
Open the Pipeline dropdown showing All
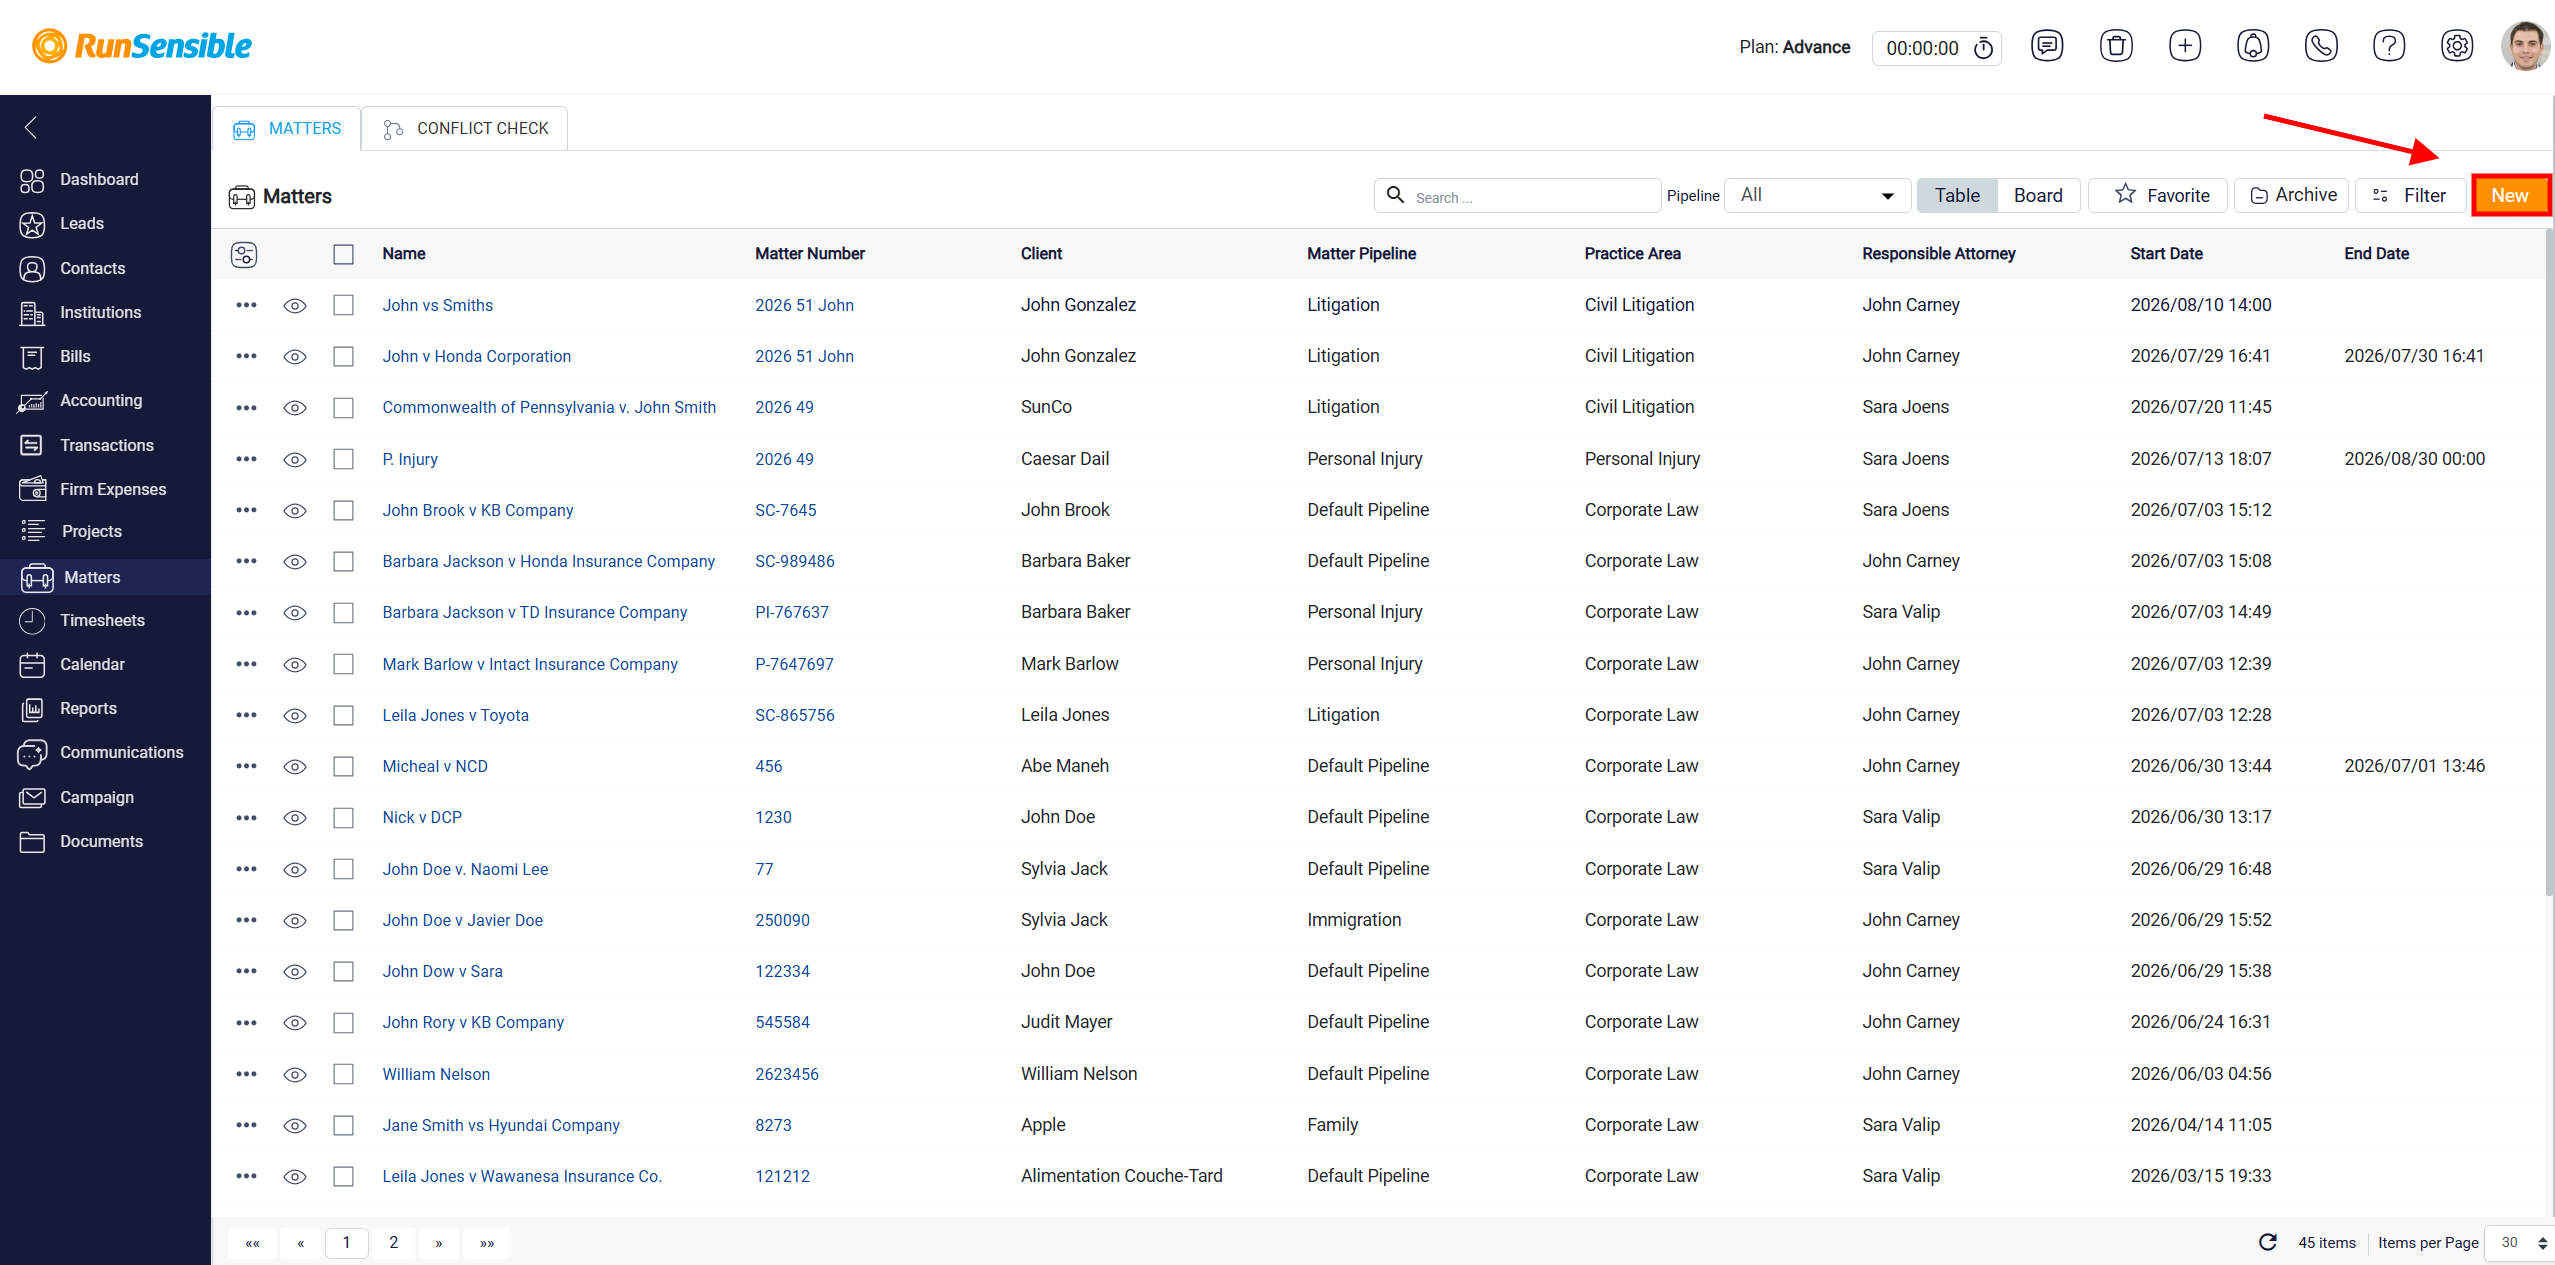point(1817,195)
